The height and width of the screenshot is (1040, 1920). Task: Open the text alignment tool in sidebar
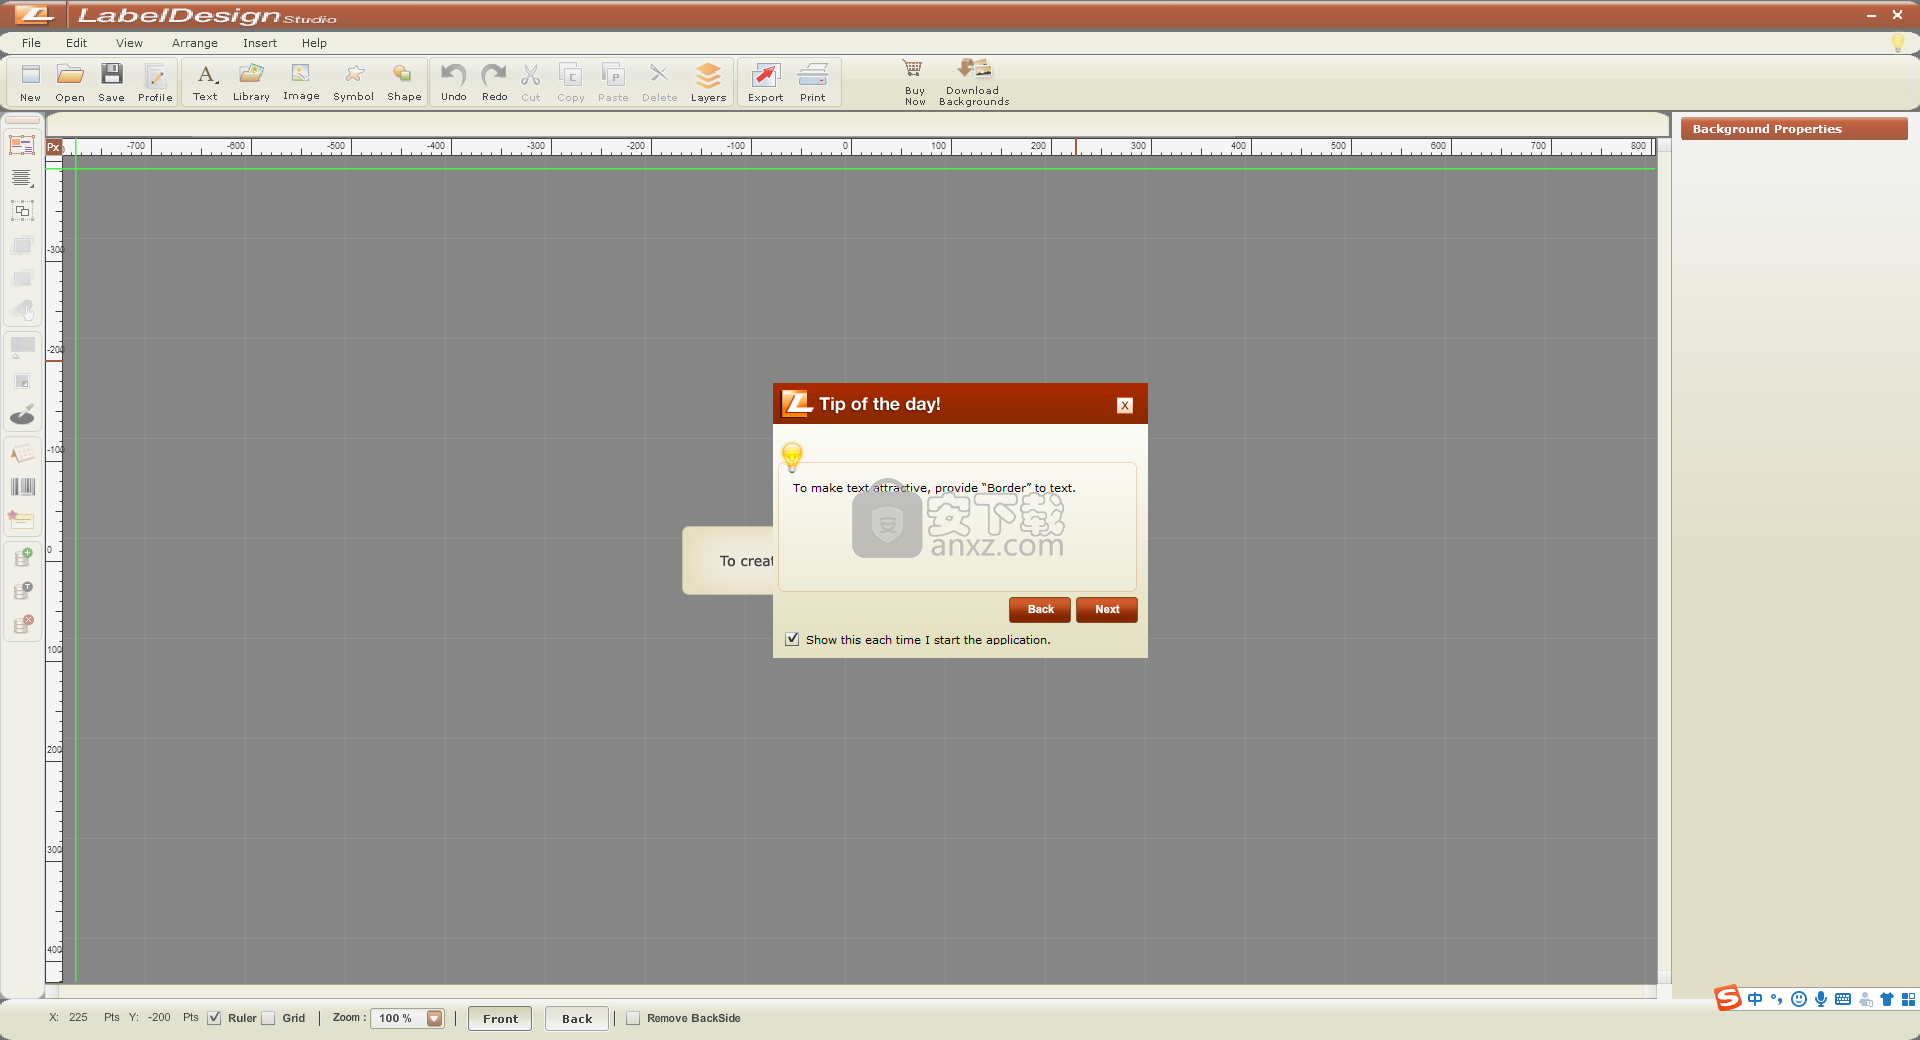coord(22,179)
